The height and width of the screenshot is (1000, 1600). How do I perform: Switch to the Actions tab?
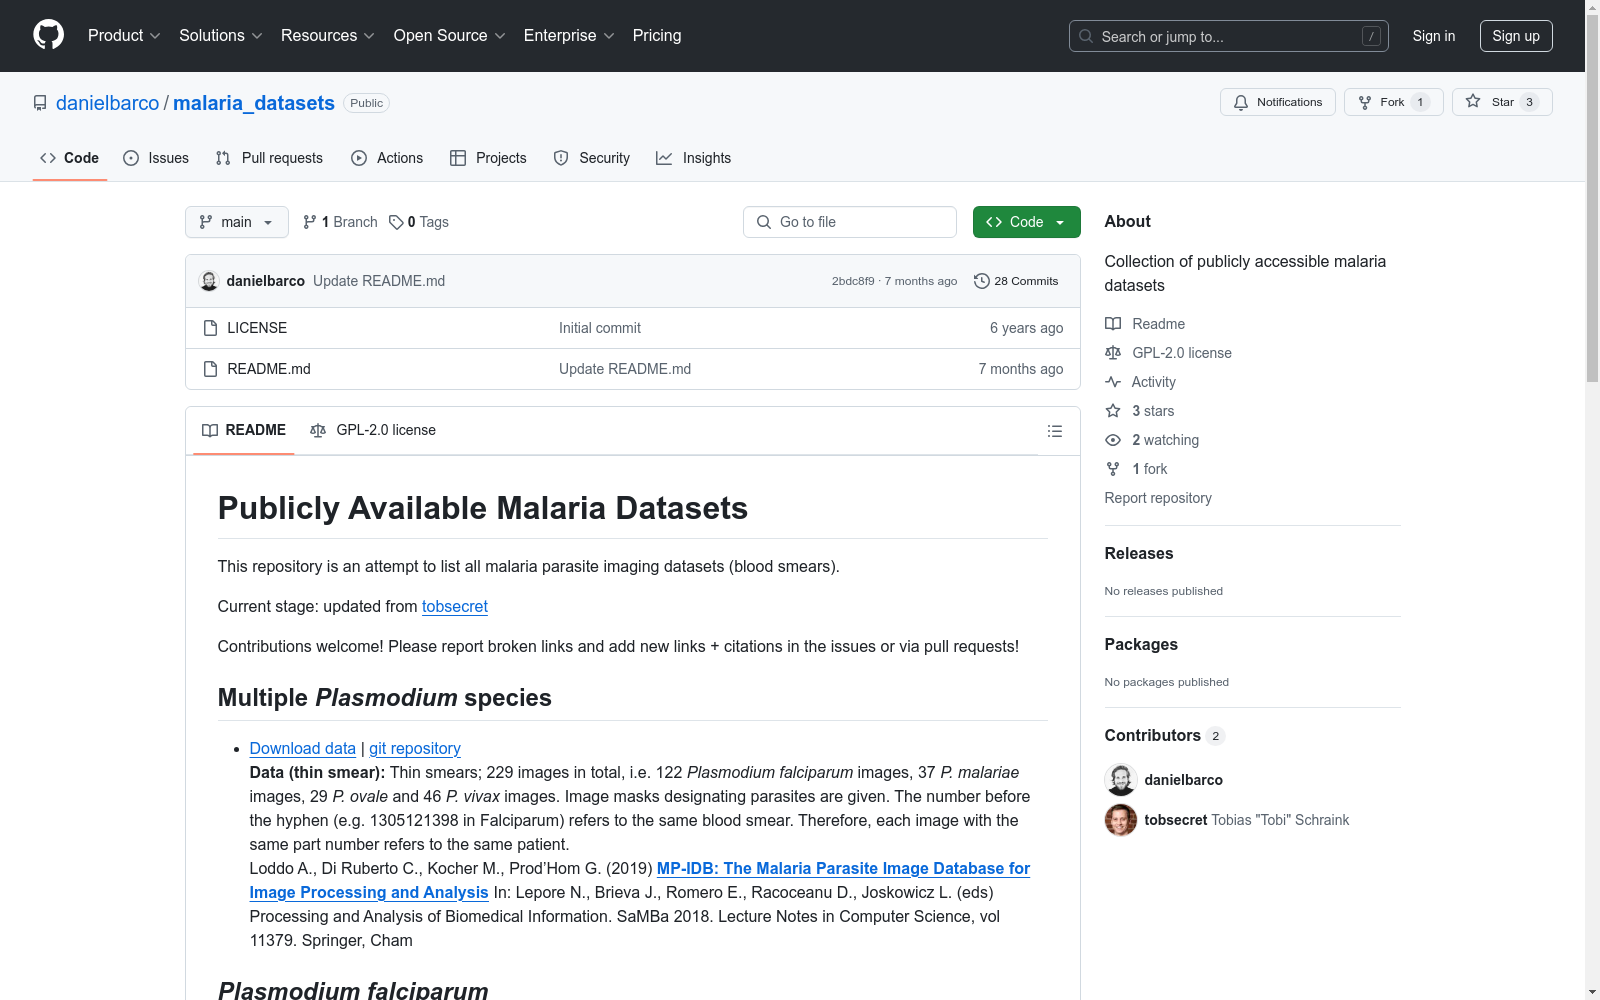(387, 158)
